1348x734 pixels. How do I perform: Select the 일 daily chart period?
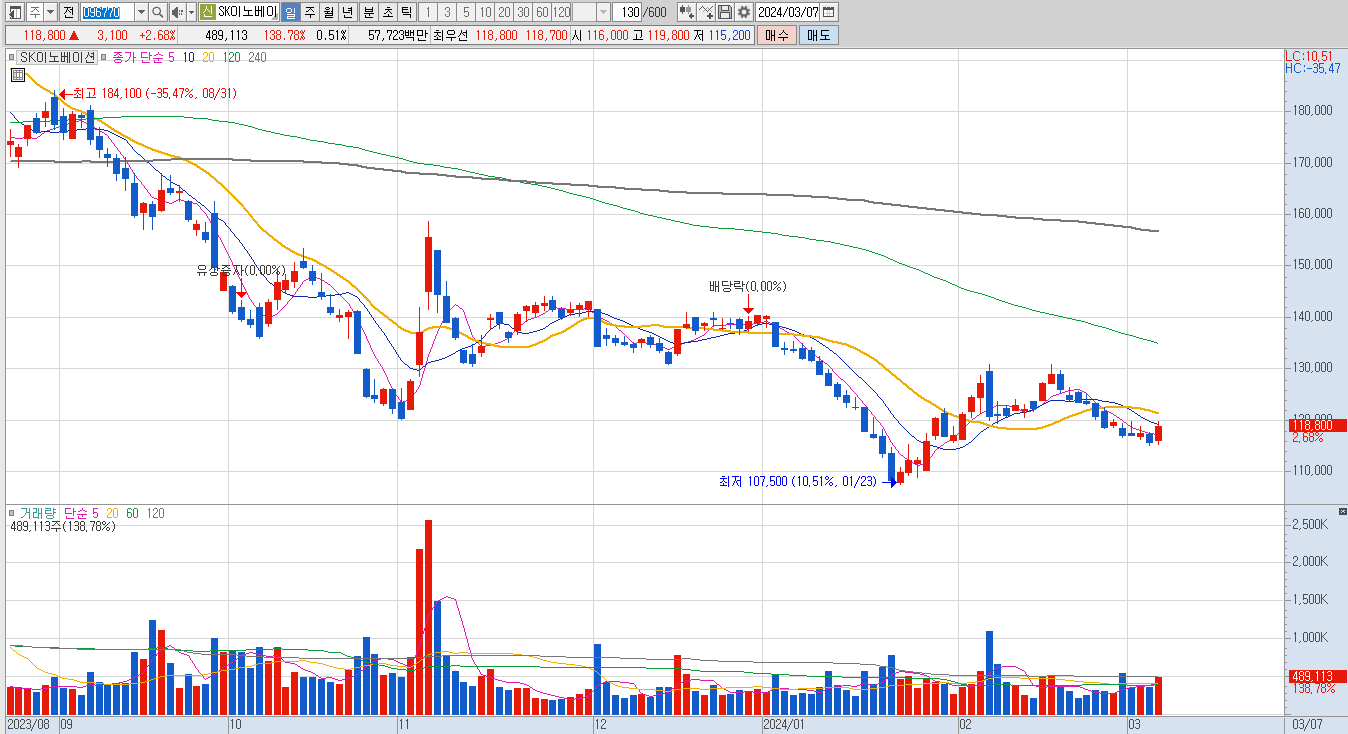point(290,12)
